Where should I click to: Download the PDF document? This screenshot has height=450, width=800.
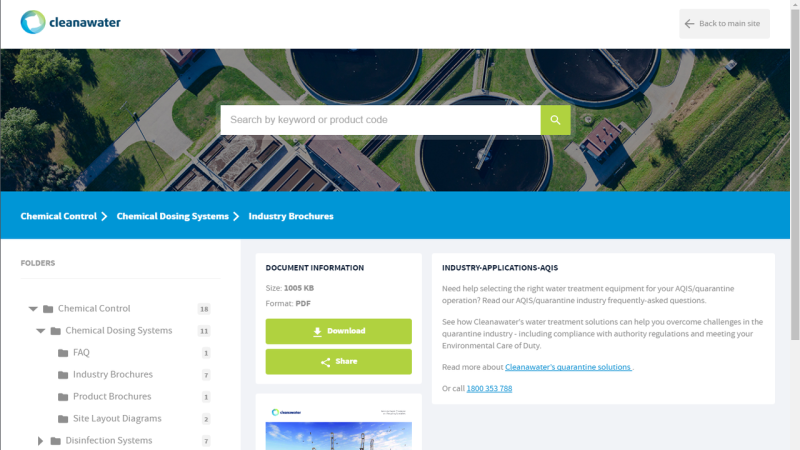[x=338, y=331]
